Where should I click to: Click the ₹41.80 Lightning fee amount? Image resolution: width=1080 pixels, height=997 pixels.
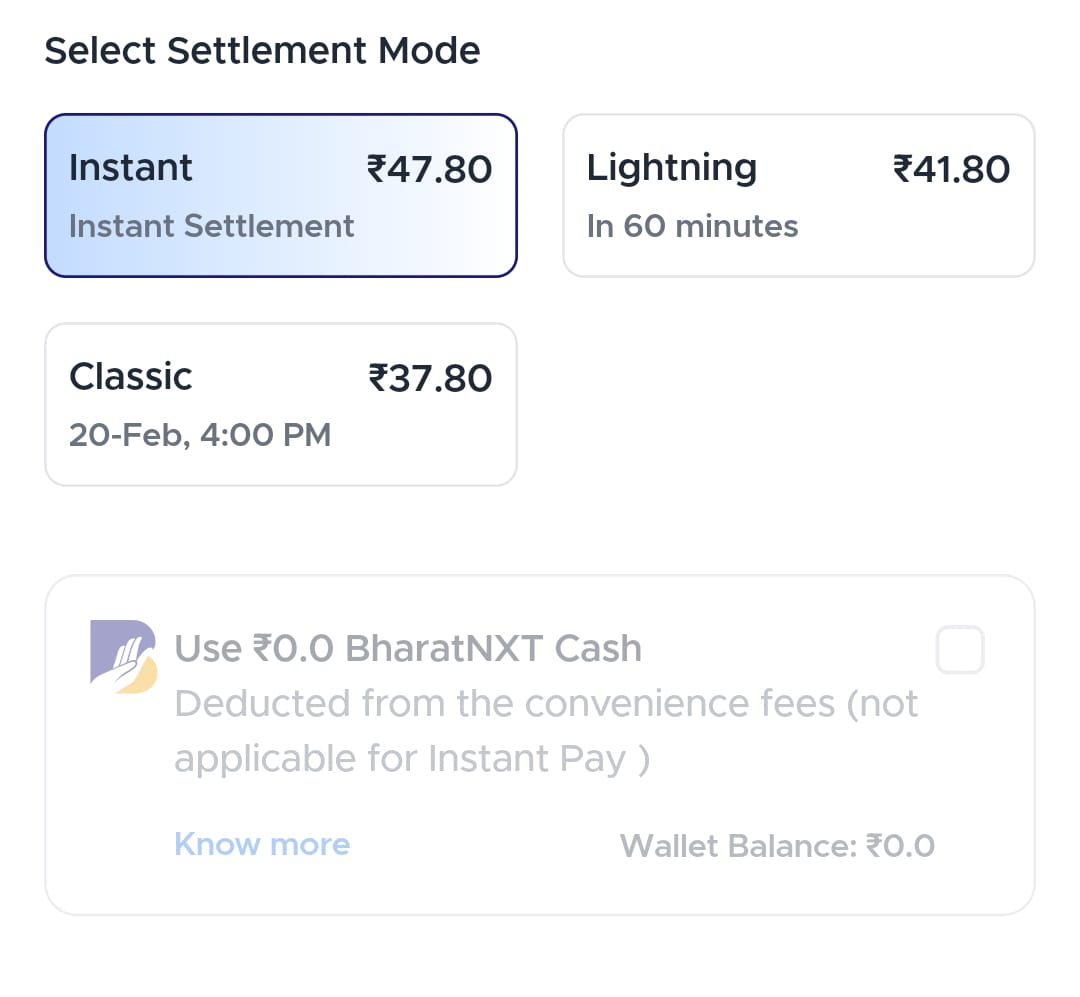pos(951,169)
